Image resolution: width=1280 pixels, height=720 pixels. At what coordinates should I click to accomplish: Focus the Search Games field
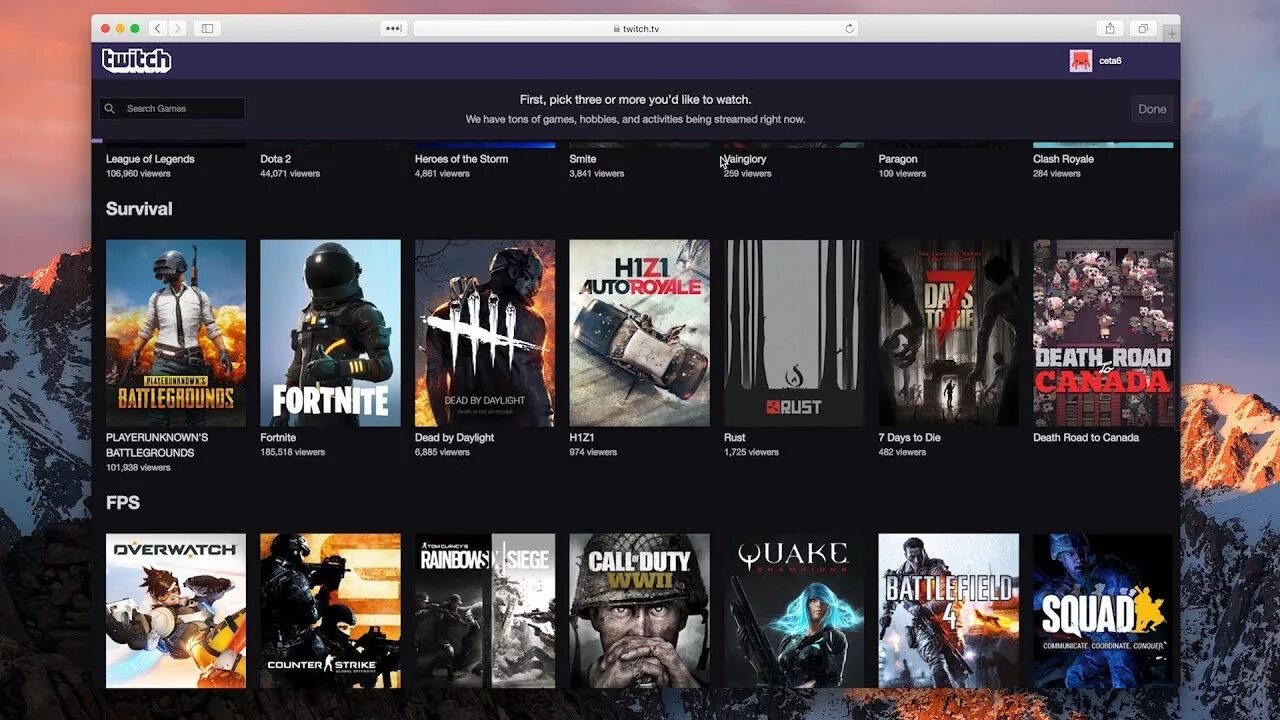pos(172,108)
